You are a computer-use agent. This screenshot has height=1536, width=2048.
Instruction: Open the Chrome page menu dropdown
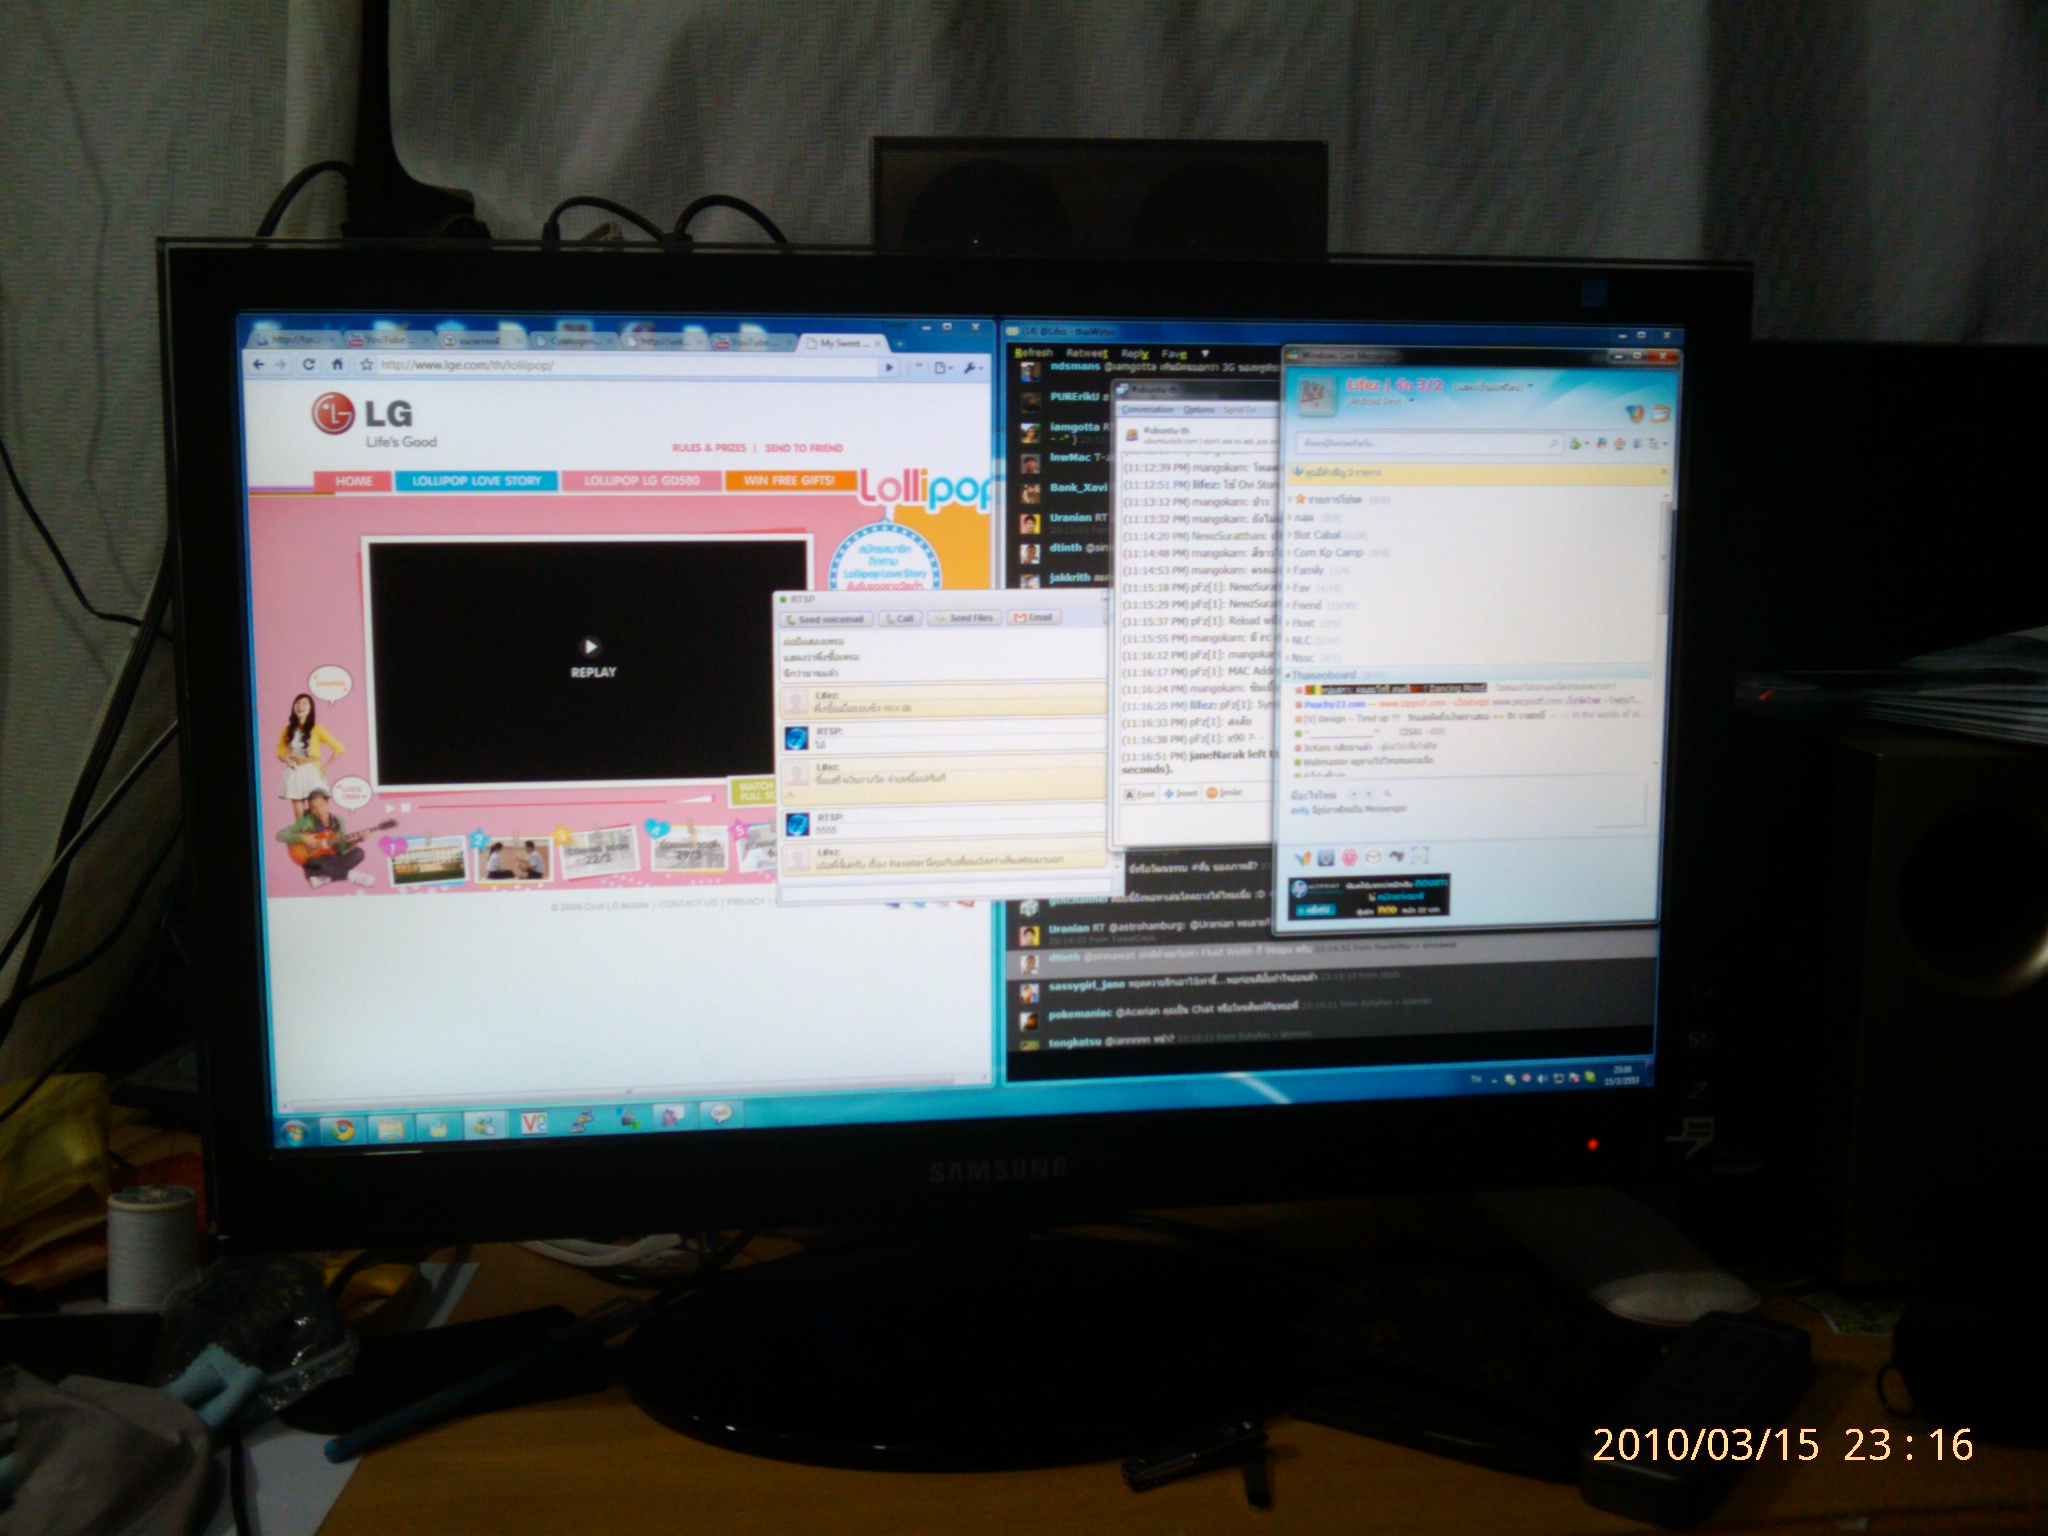pos(943,368)
